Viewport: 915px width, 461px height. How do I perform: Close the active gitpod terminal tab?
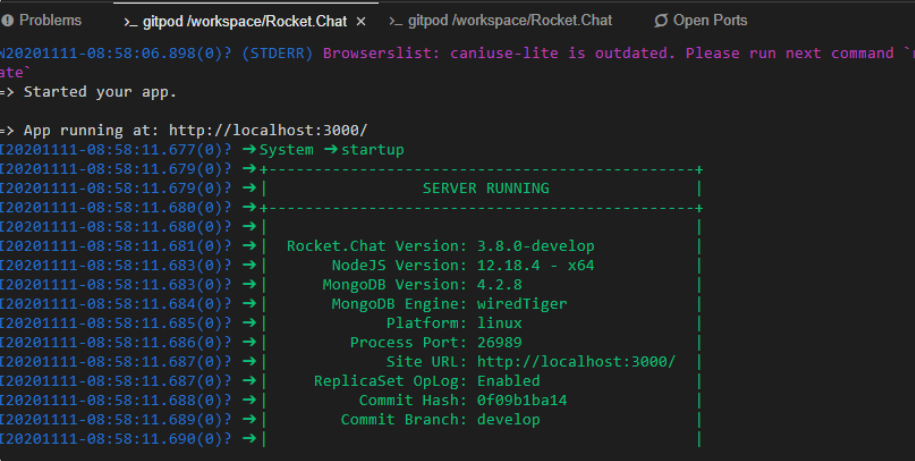click(361, 22)
